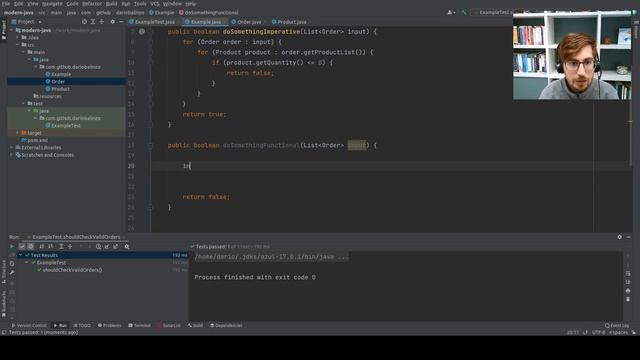Expand all test results

coord(61,247)
